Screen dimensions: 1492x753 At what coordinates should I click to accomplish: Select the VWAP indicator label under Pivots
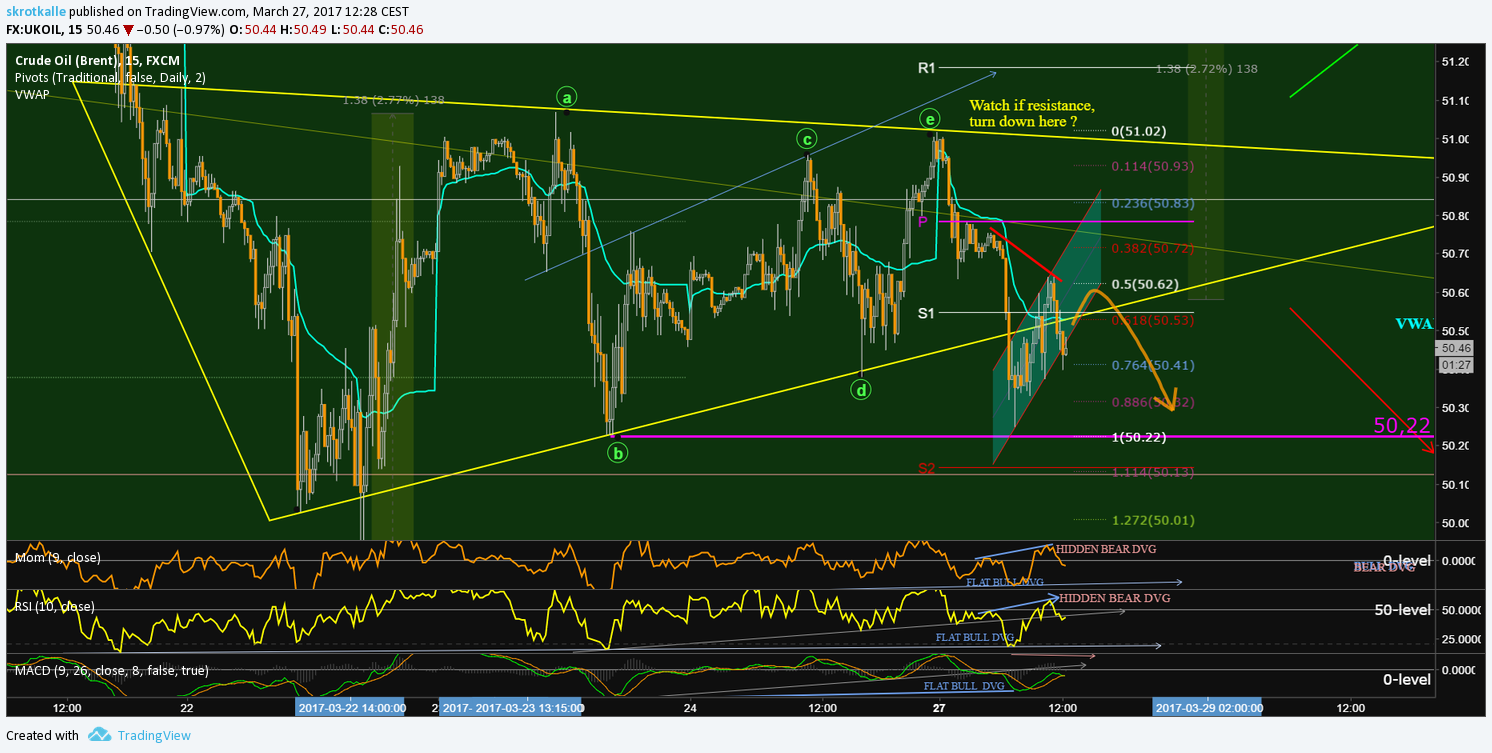click(x=32, y=94)
